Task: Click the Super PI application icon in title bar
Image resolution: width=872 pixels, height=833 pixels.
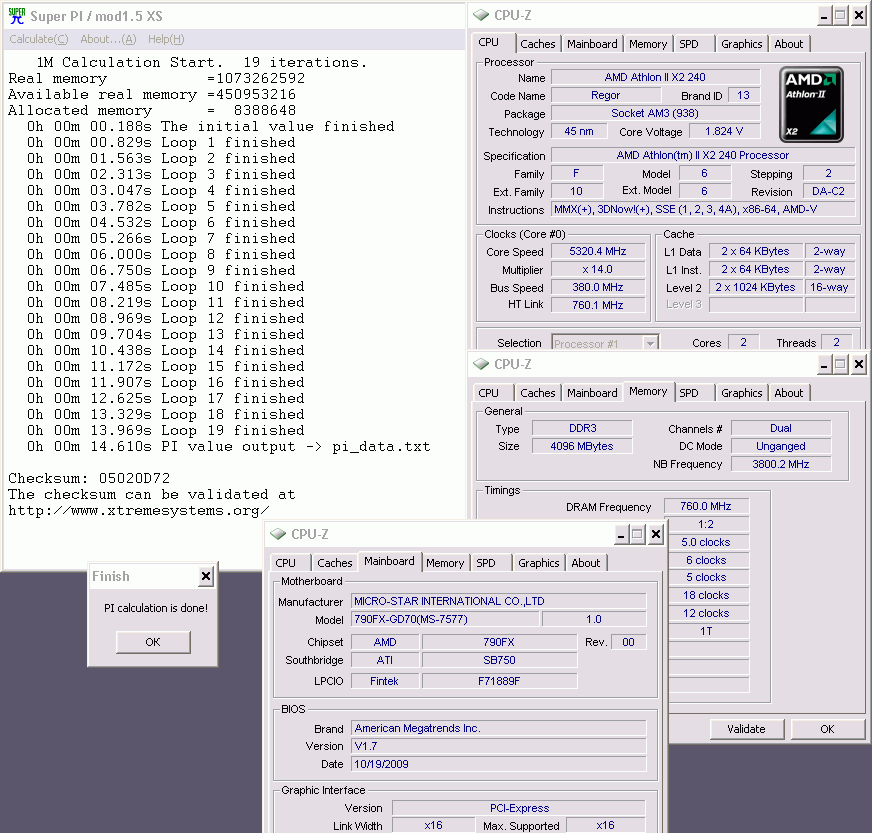Action: pos(17,16)
